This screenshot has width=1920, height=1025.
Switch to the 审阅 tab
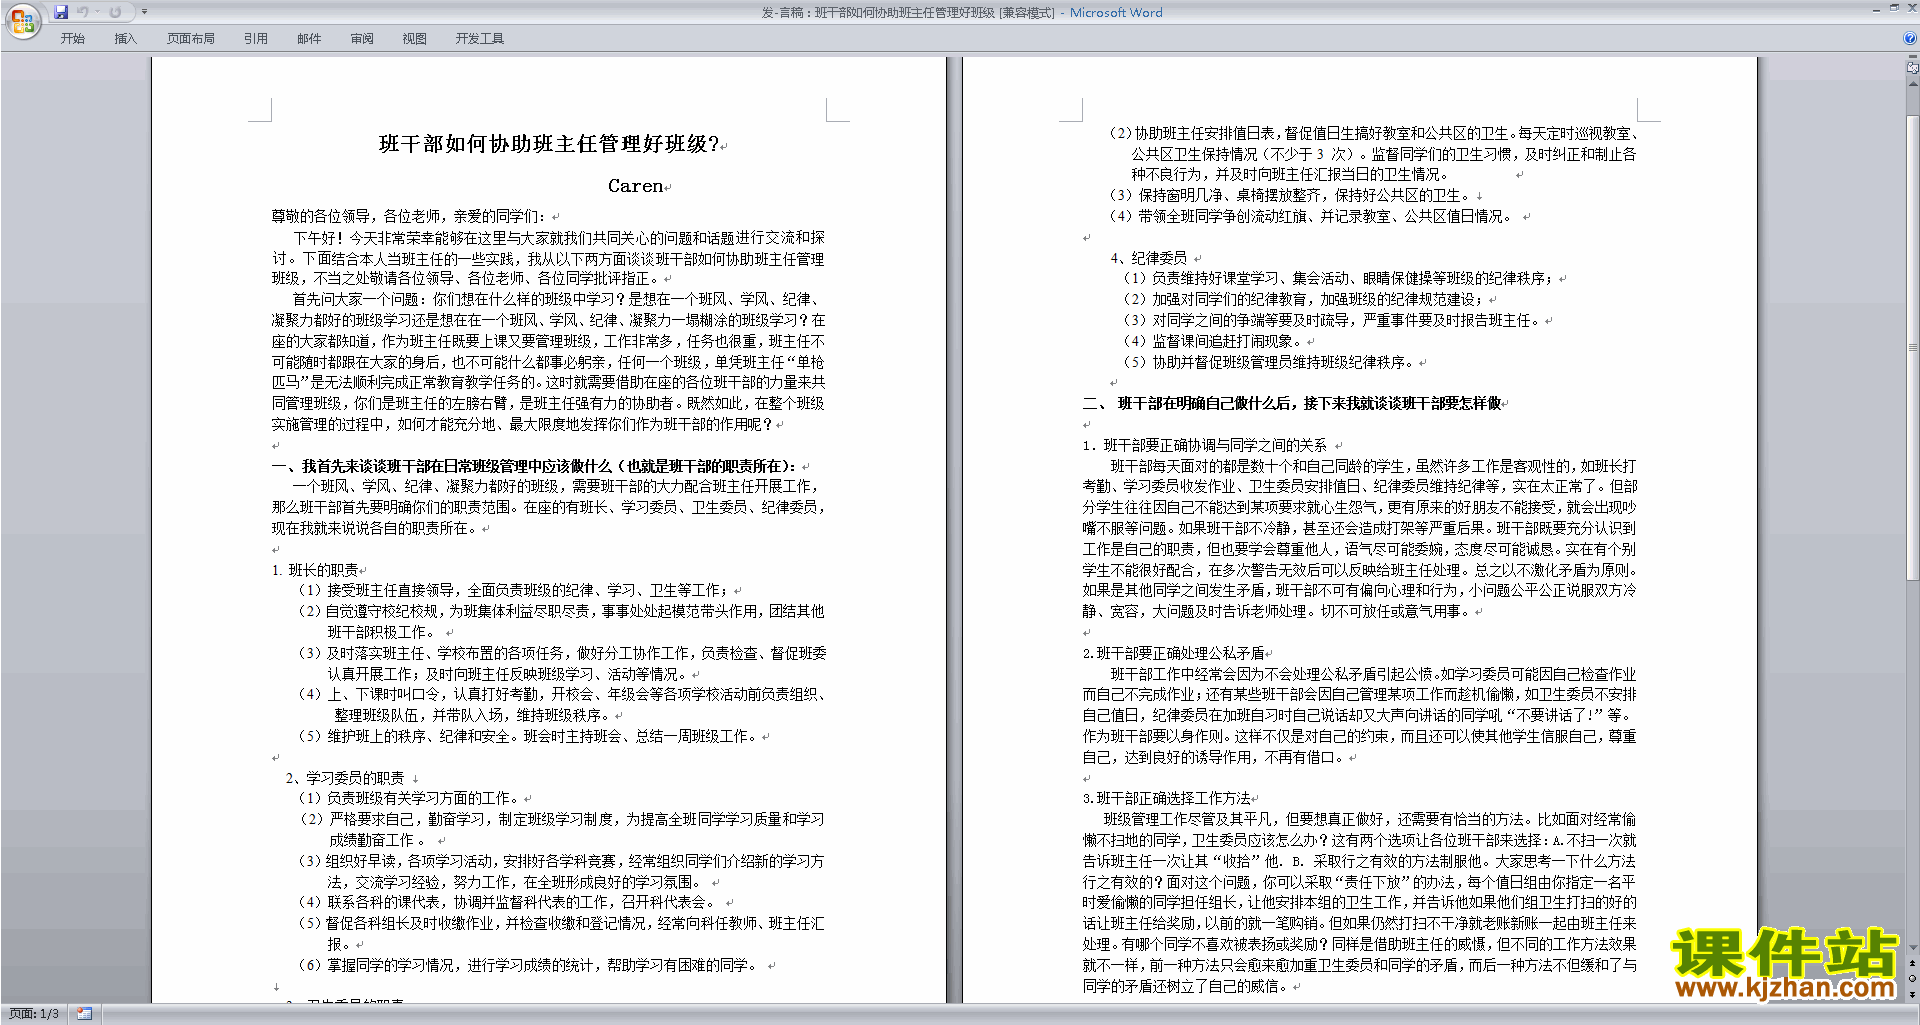tap(362, 39)
